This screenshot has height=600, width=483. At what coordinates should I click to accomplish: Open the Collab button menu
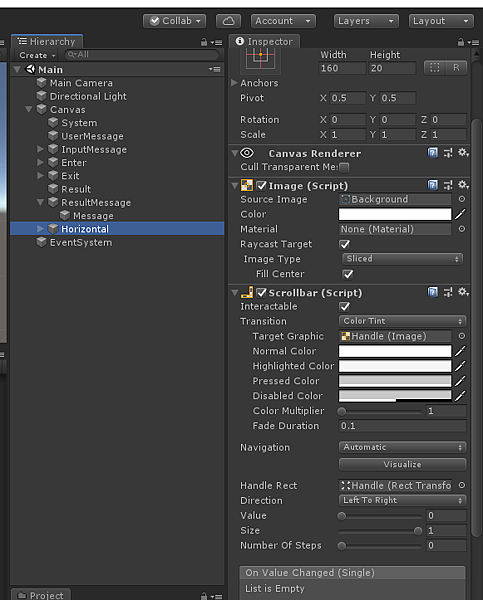click(175, 21)
